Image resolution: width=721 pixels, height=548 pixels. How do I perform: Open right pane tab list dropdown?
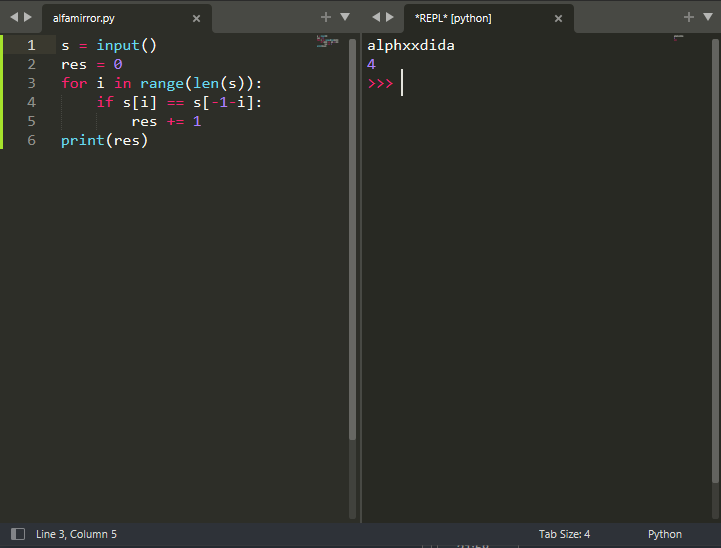[707, 17]
